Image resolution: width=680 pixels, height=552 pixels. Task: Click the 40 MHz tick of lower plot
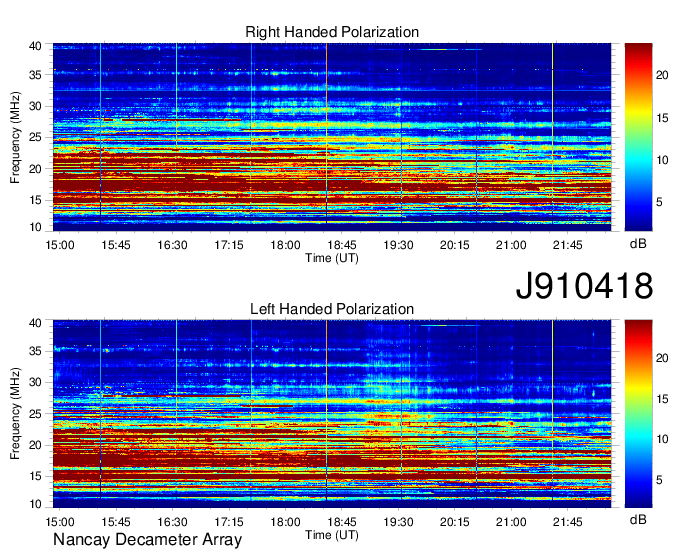[36, 323]
